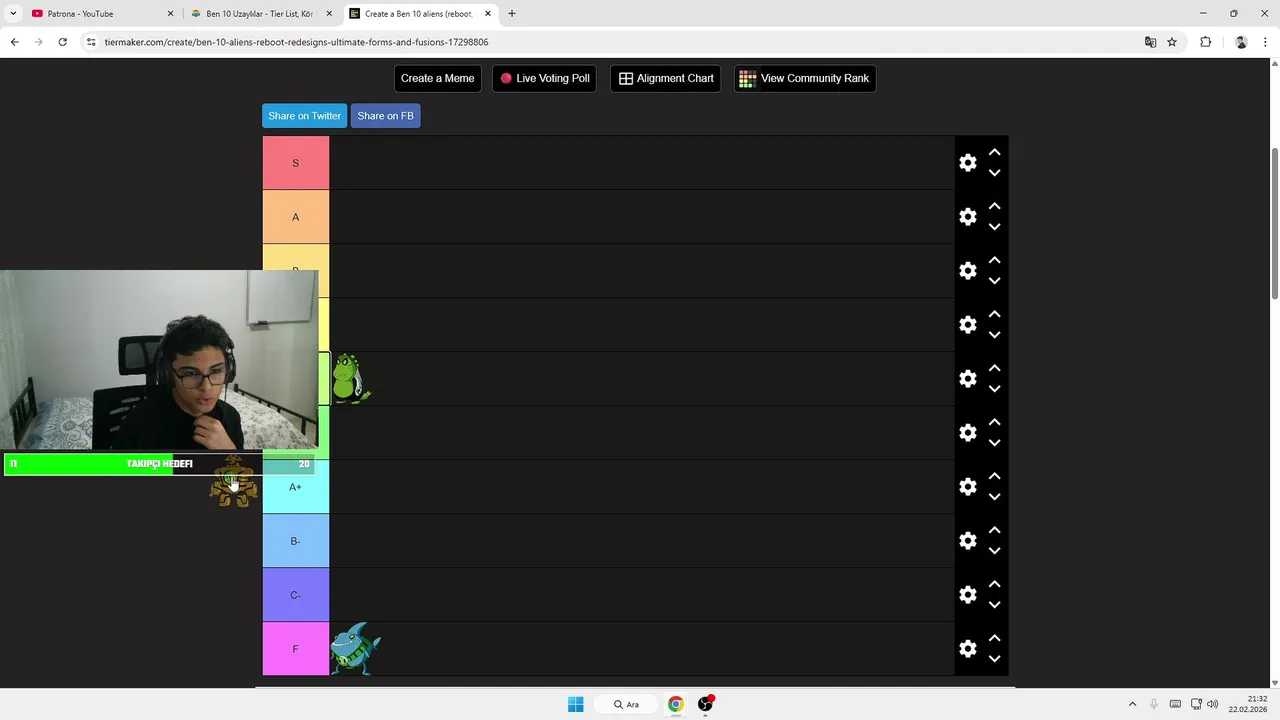
Task: Move the S tier row down
Action: point(994,173)
